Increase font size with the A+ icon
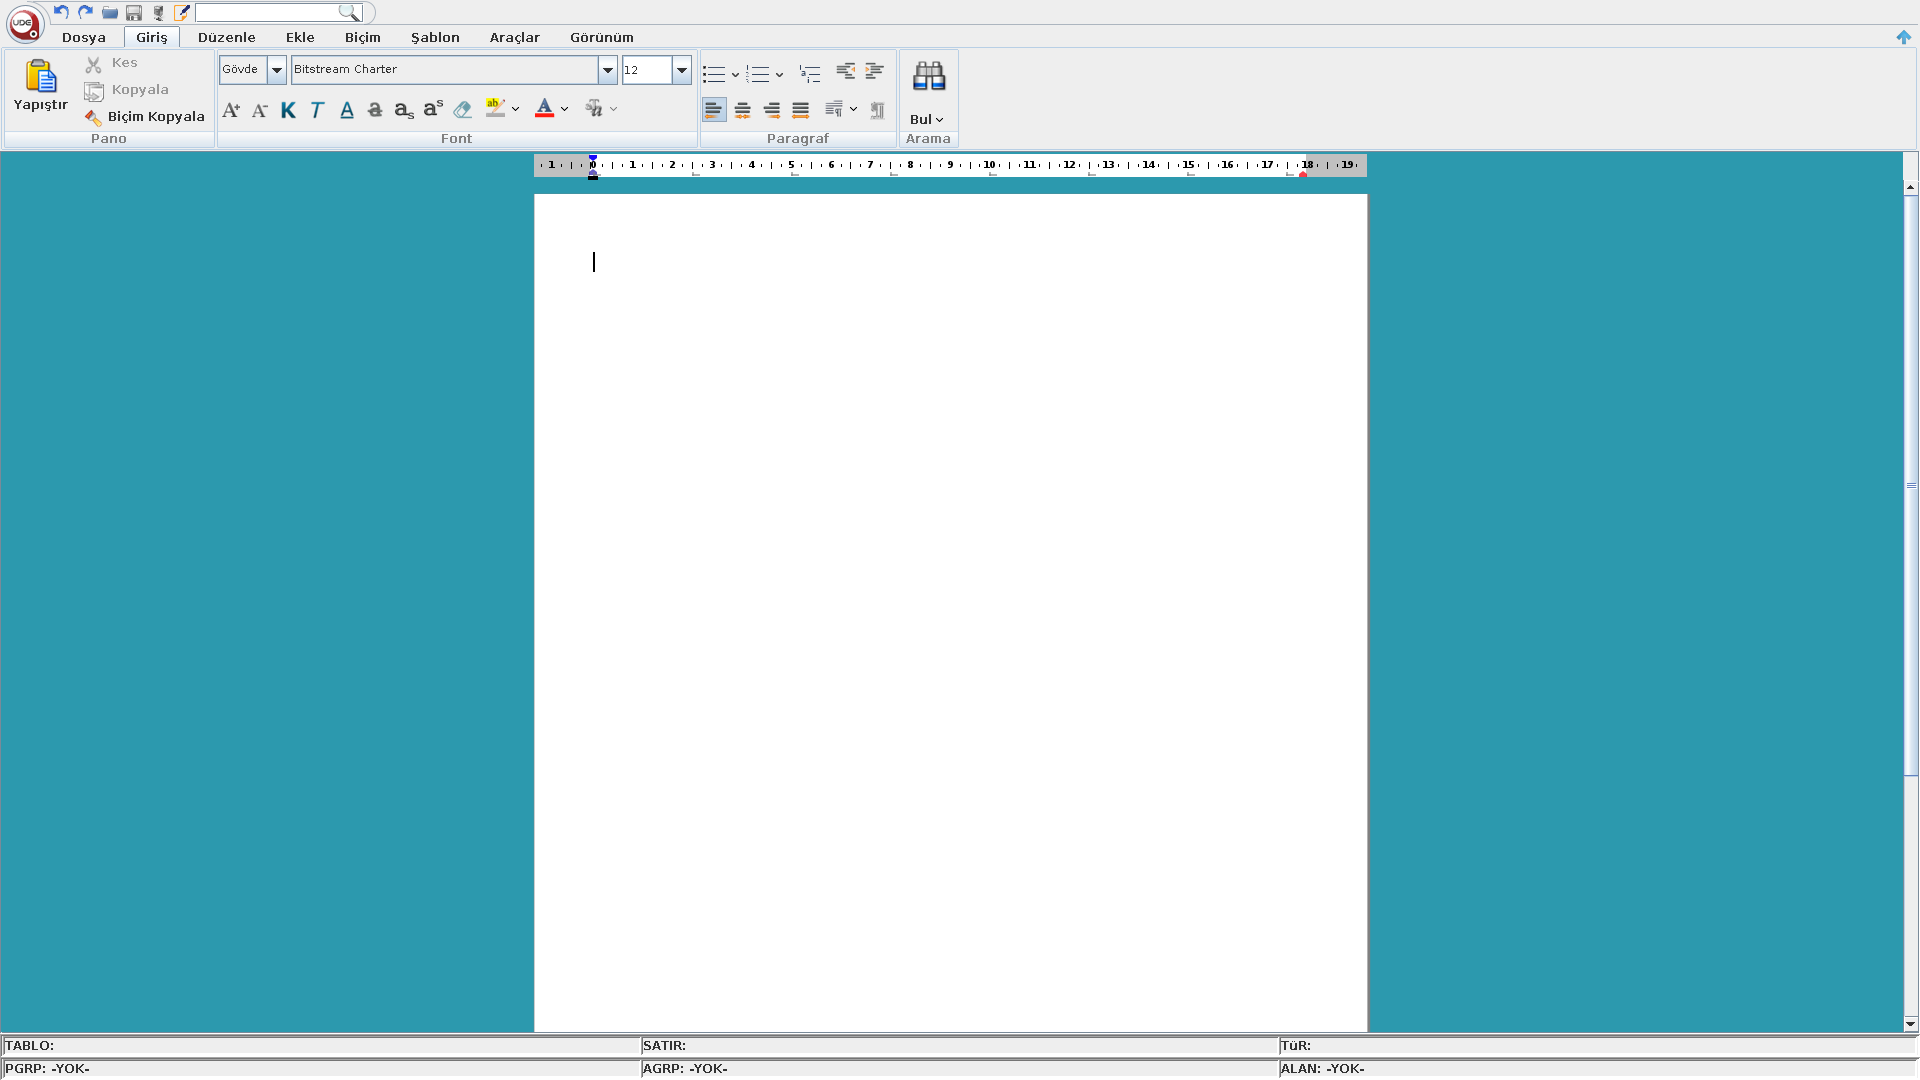The height and width of the screenshot is (1080, 1920). [231, 110]
